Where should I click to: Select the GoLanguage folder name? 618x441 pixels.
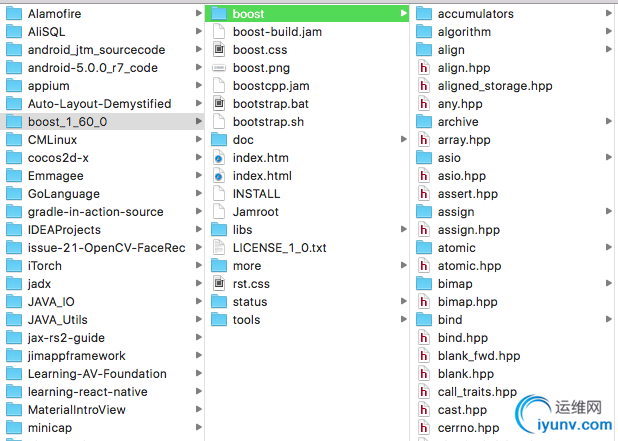tap(64, 194)
